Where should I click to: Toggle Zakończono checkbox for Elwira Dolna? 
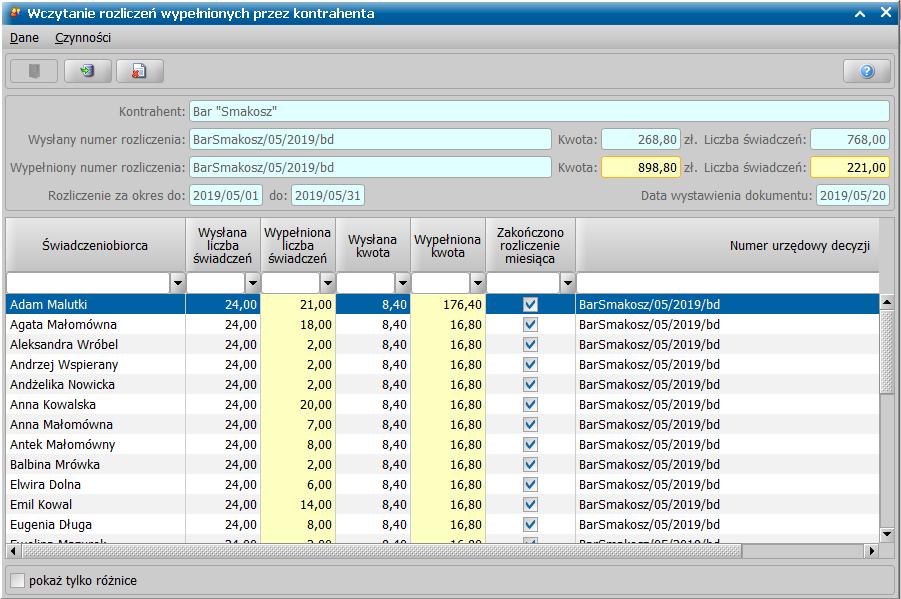(x=530, y=485)
